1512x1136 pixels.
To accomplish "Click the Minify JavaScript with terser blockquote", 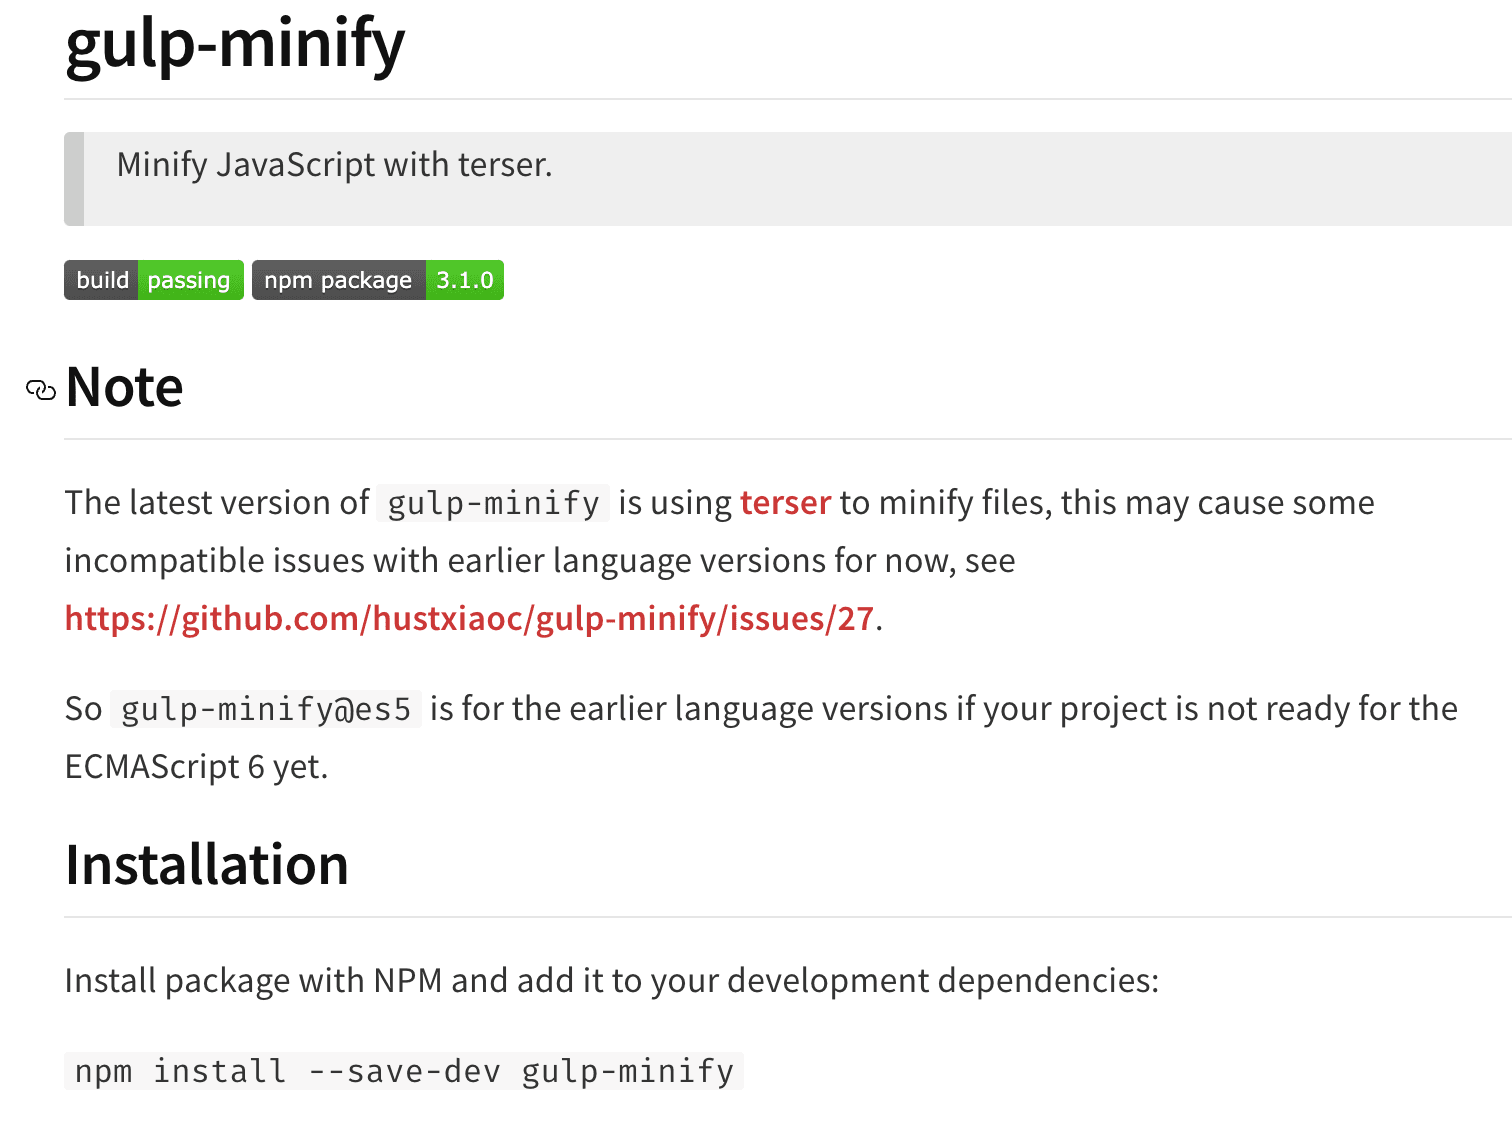I will pos(334,164).
